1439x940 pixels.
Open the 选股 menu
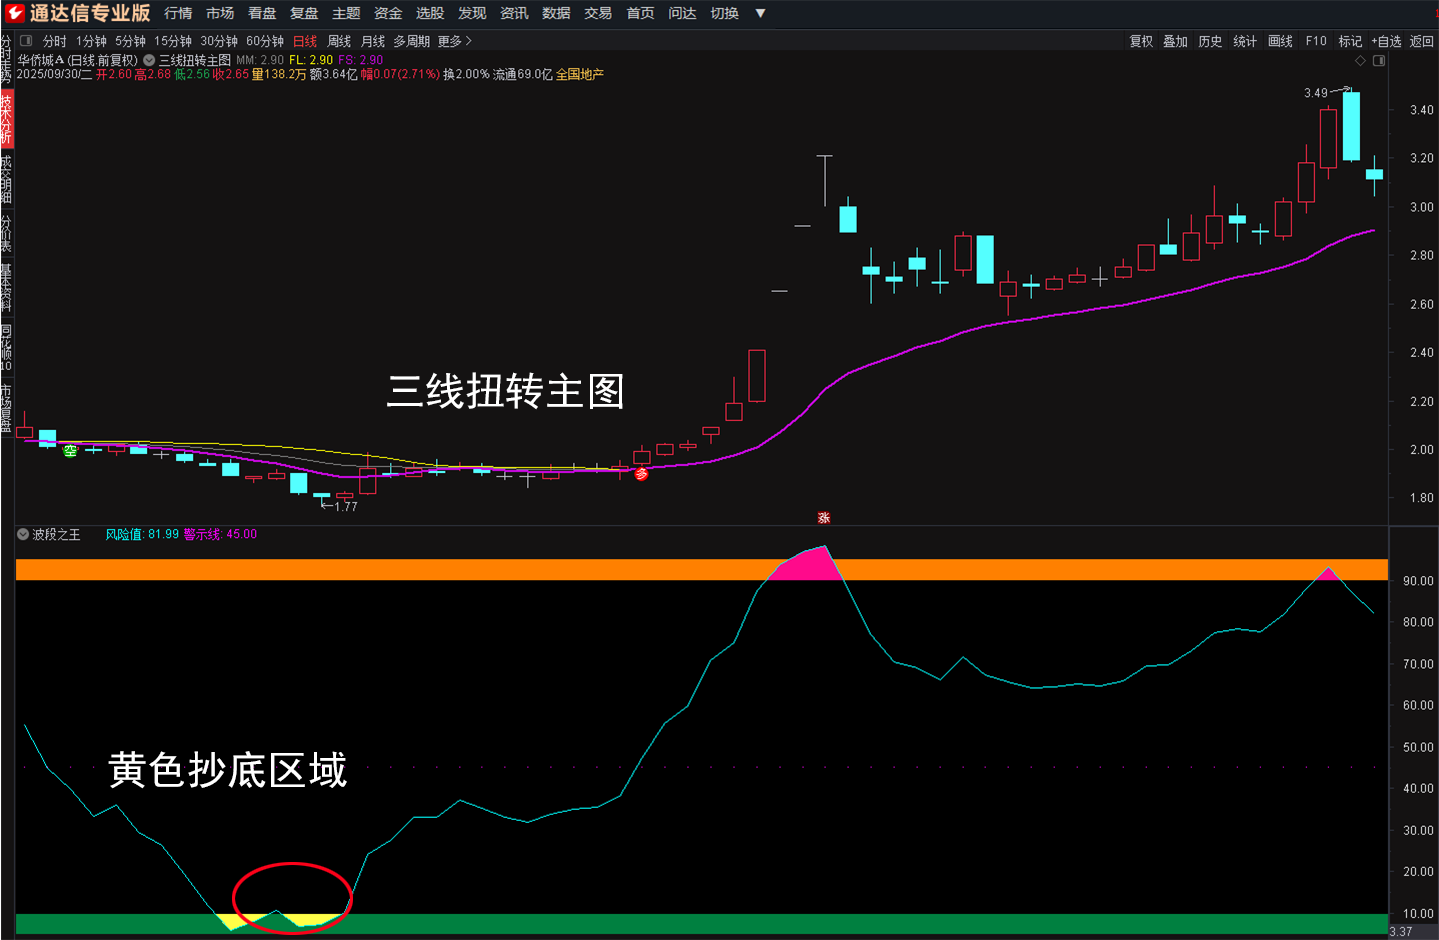pyautogui.click(x=429, y=13)
